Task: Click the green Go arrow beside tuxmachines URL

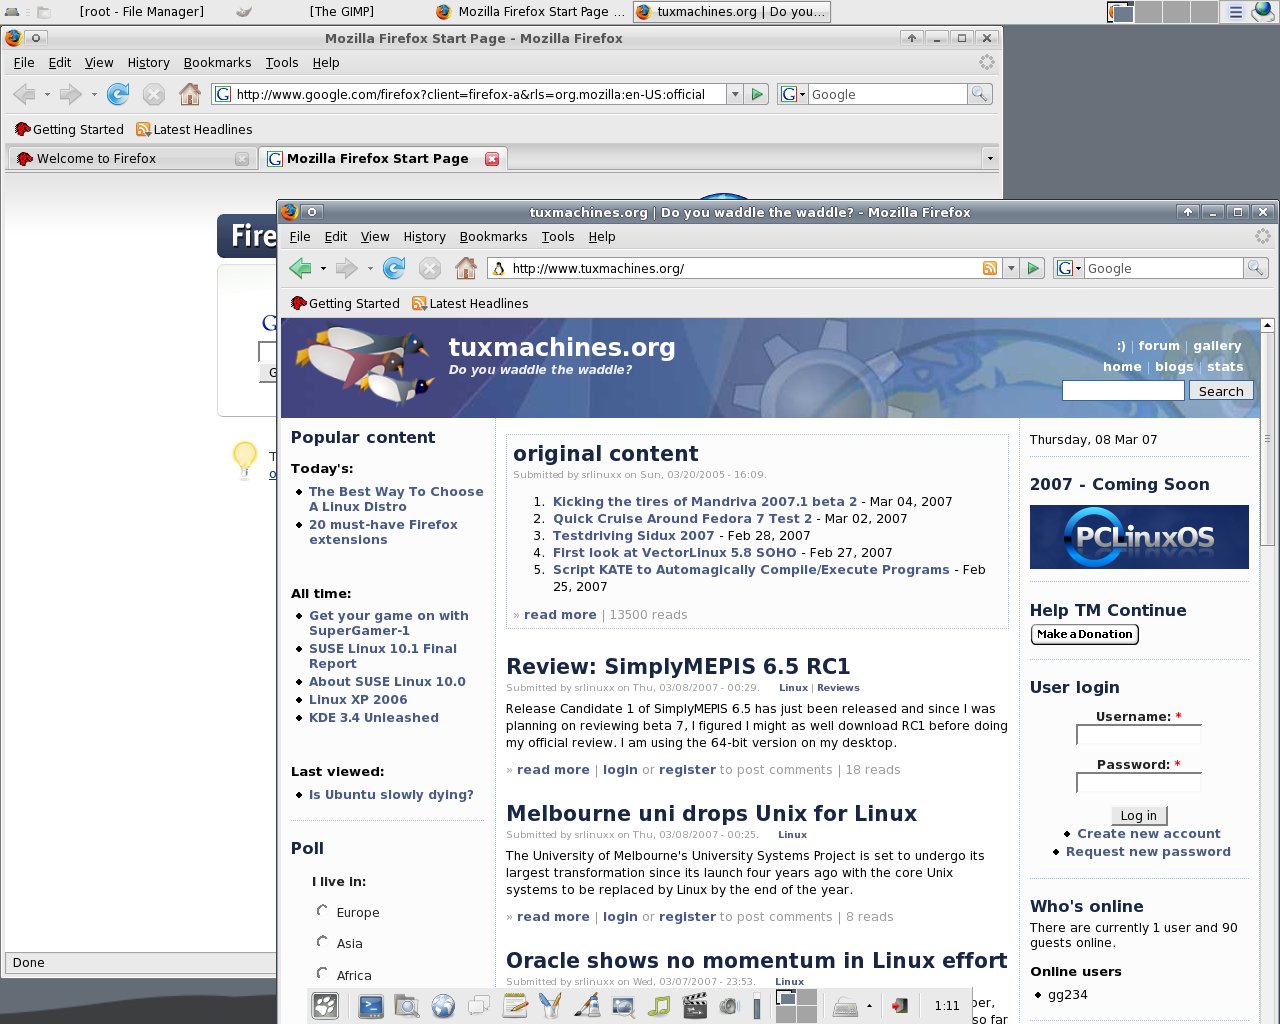Action: 1034,268
